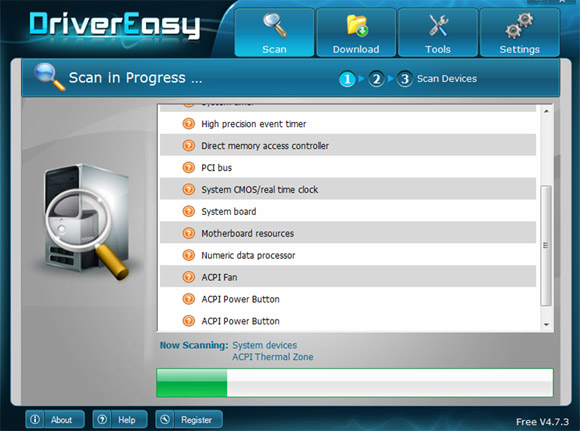Click the step 1 circle indicator
Viewport: 580px width, 431px height.
[x=347, y=79]
